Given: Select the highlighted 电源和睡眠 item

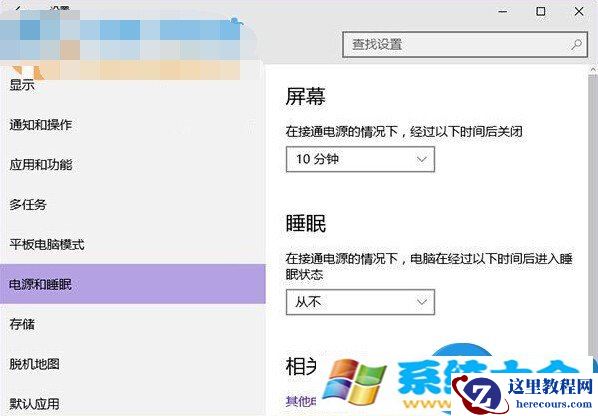Looking at the screenshot, I should point(133,284).
